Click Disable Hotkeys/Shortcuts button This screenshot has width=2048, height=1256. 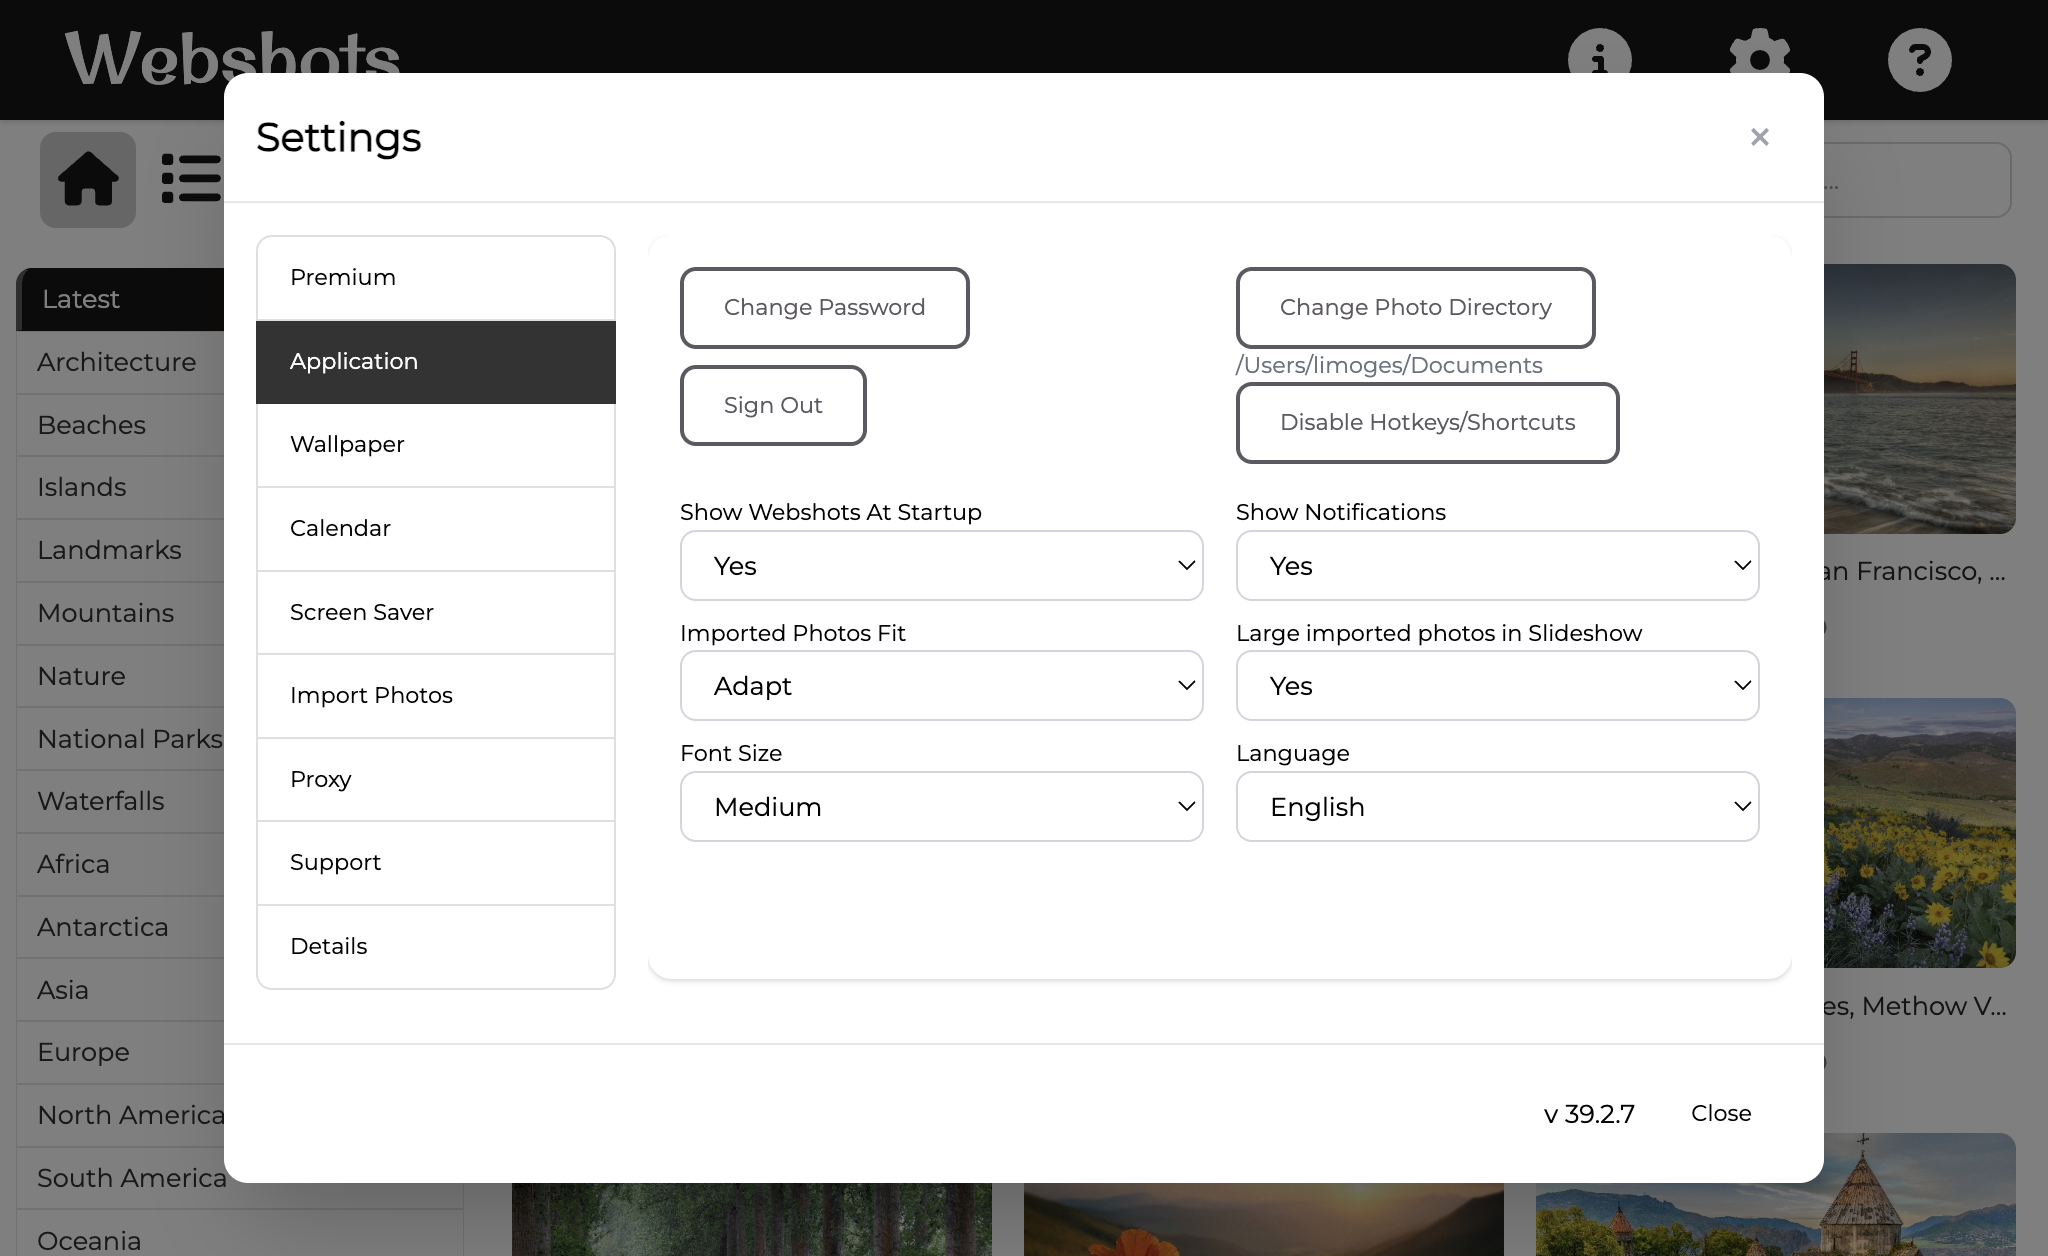1427,423
